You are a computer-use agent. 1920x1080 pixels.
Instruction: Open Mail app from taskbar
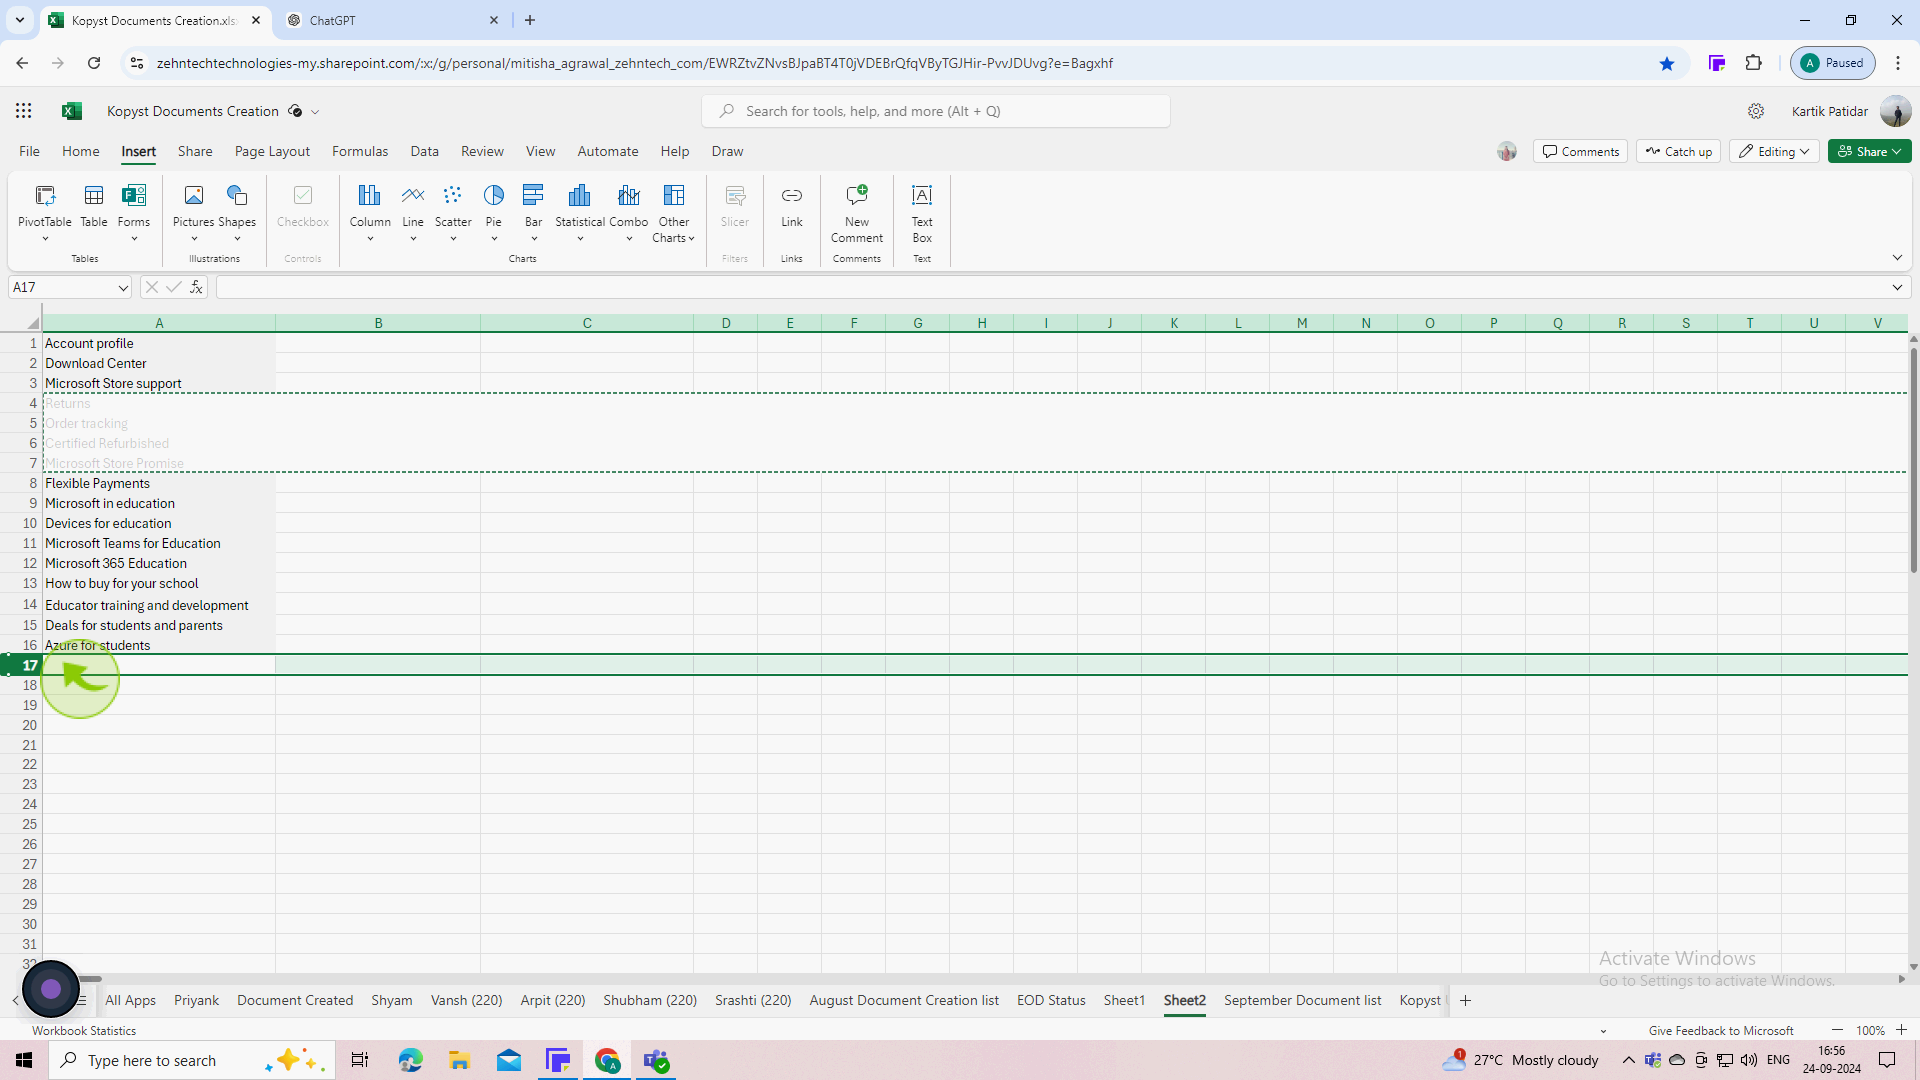pyautogui.click(x=509, y=1060)
